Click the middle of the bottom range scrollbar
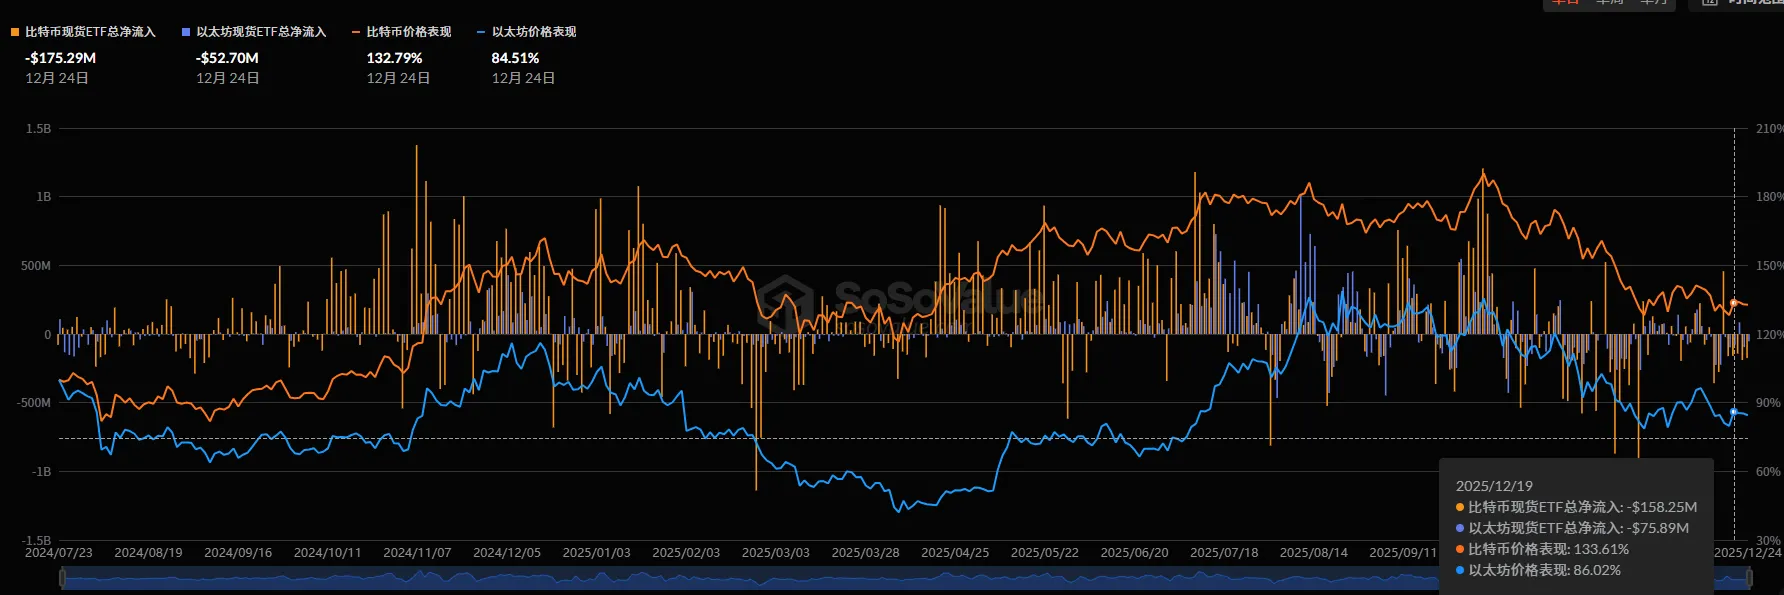The height and width of the screenshot is (595, 1784). [905, 578]
